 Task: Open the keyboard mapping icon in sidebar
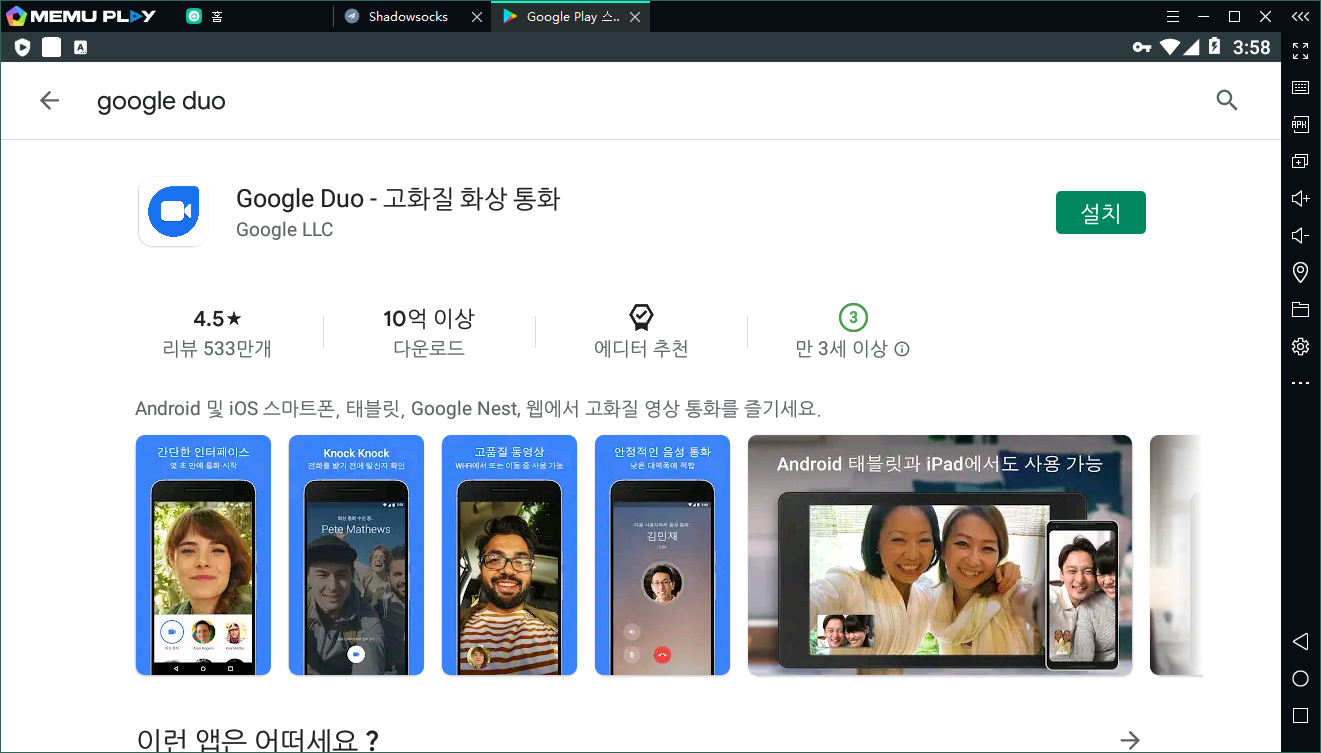coord(1300,88)
